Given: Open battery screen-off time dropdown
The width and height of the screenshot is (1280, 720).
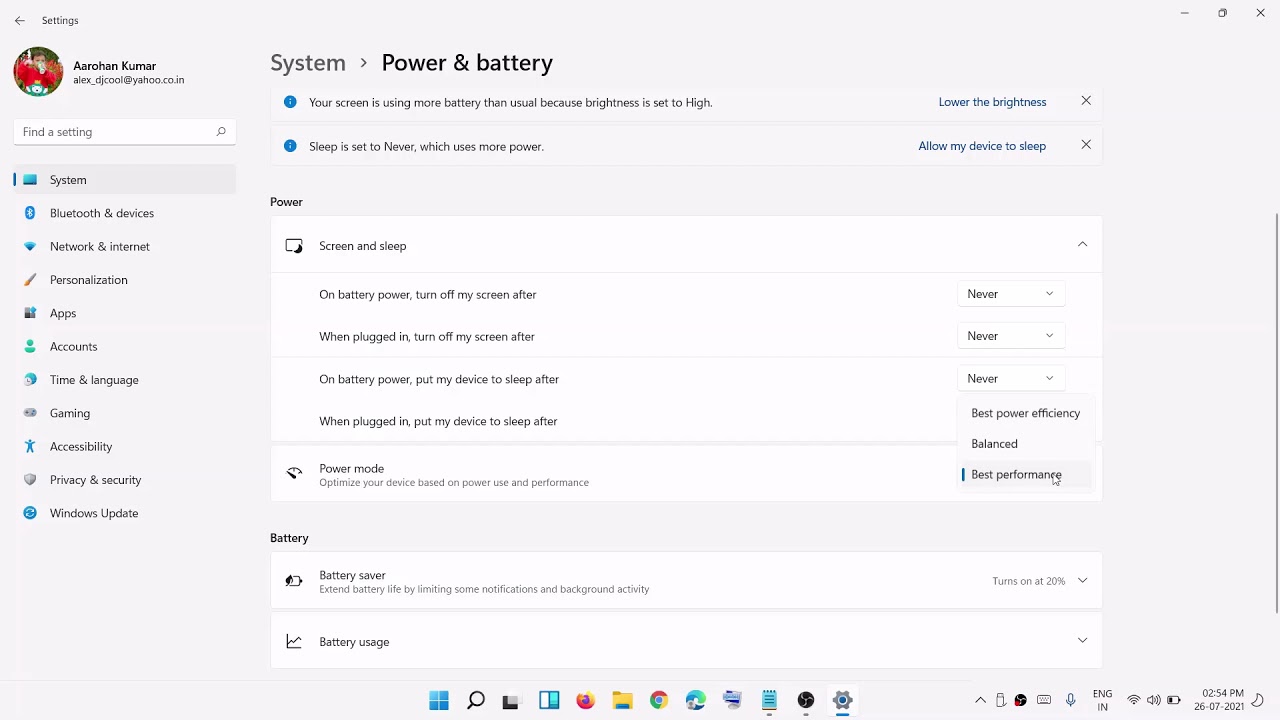Looking at the screenshot, I should (1010, 294).
